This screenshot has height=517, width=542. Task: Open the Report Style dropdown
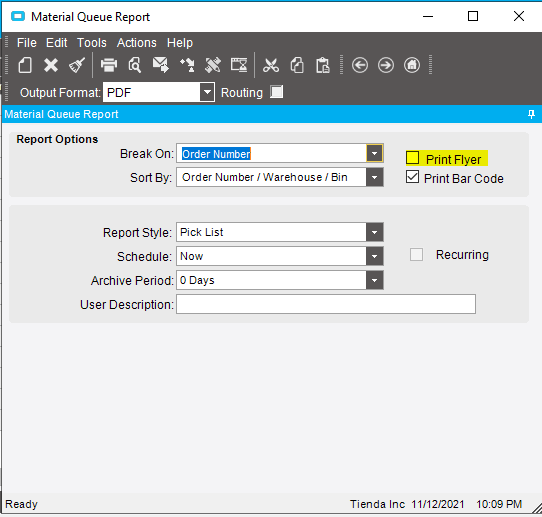[374, 232]
